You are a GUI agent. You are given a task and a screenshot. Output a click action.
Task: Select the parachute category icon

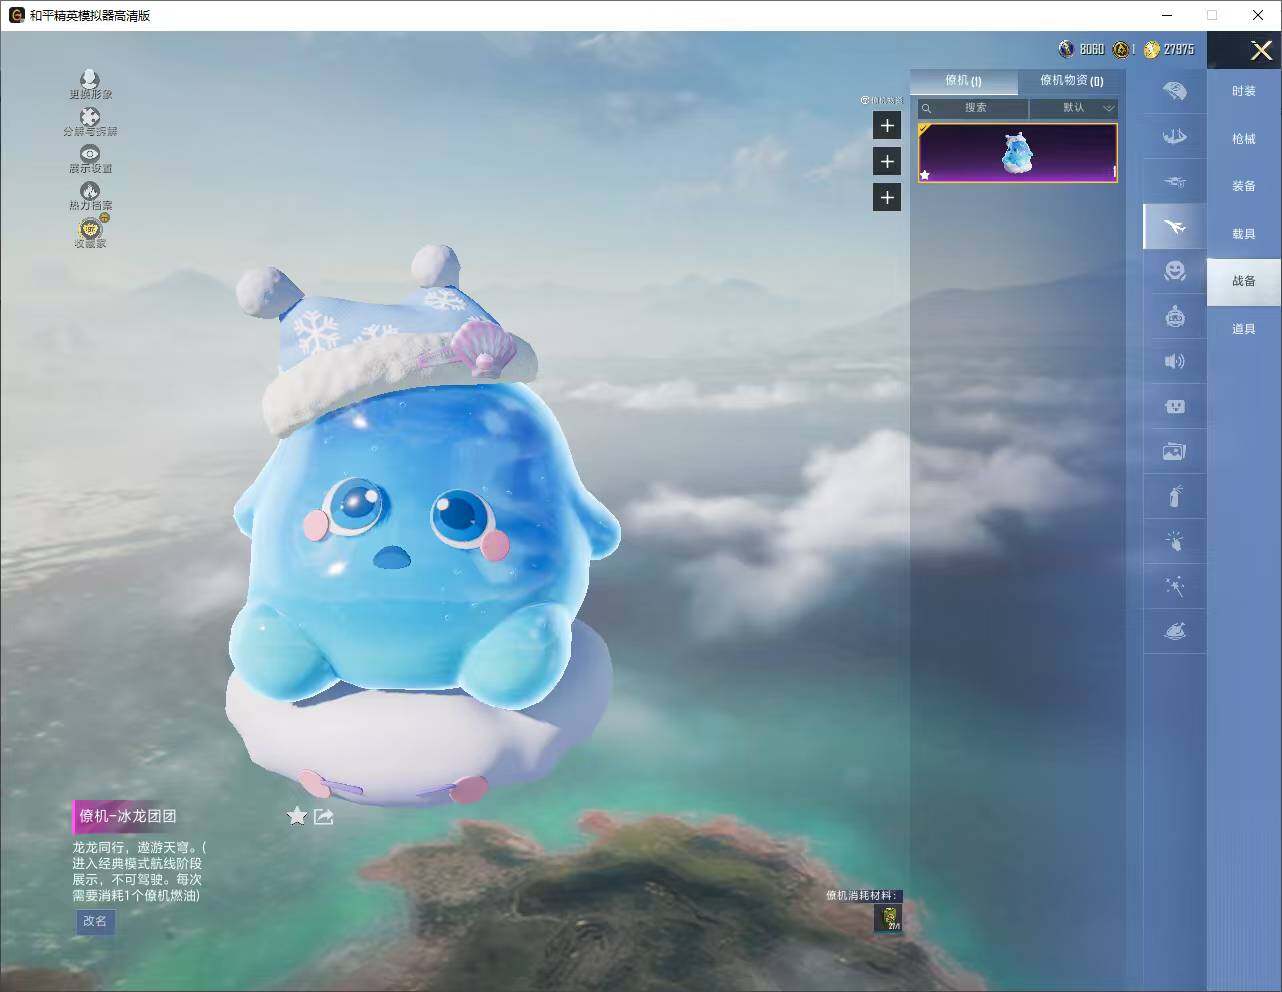click(x=1175, y=91)
